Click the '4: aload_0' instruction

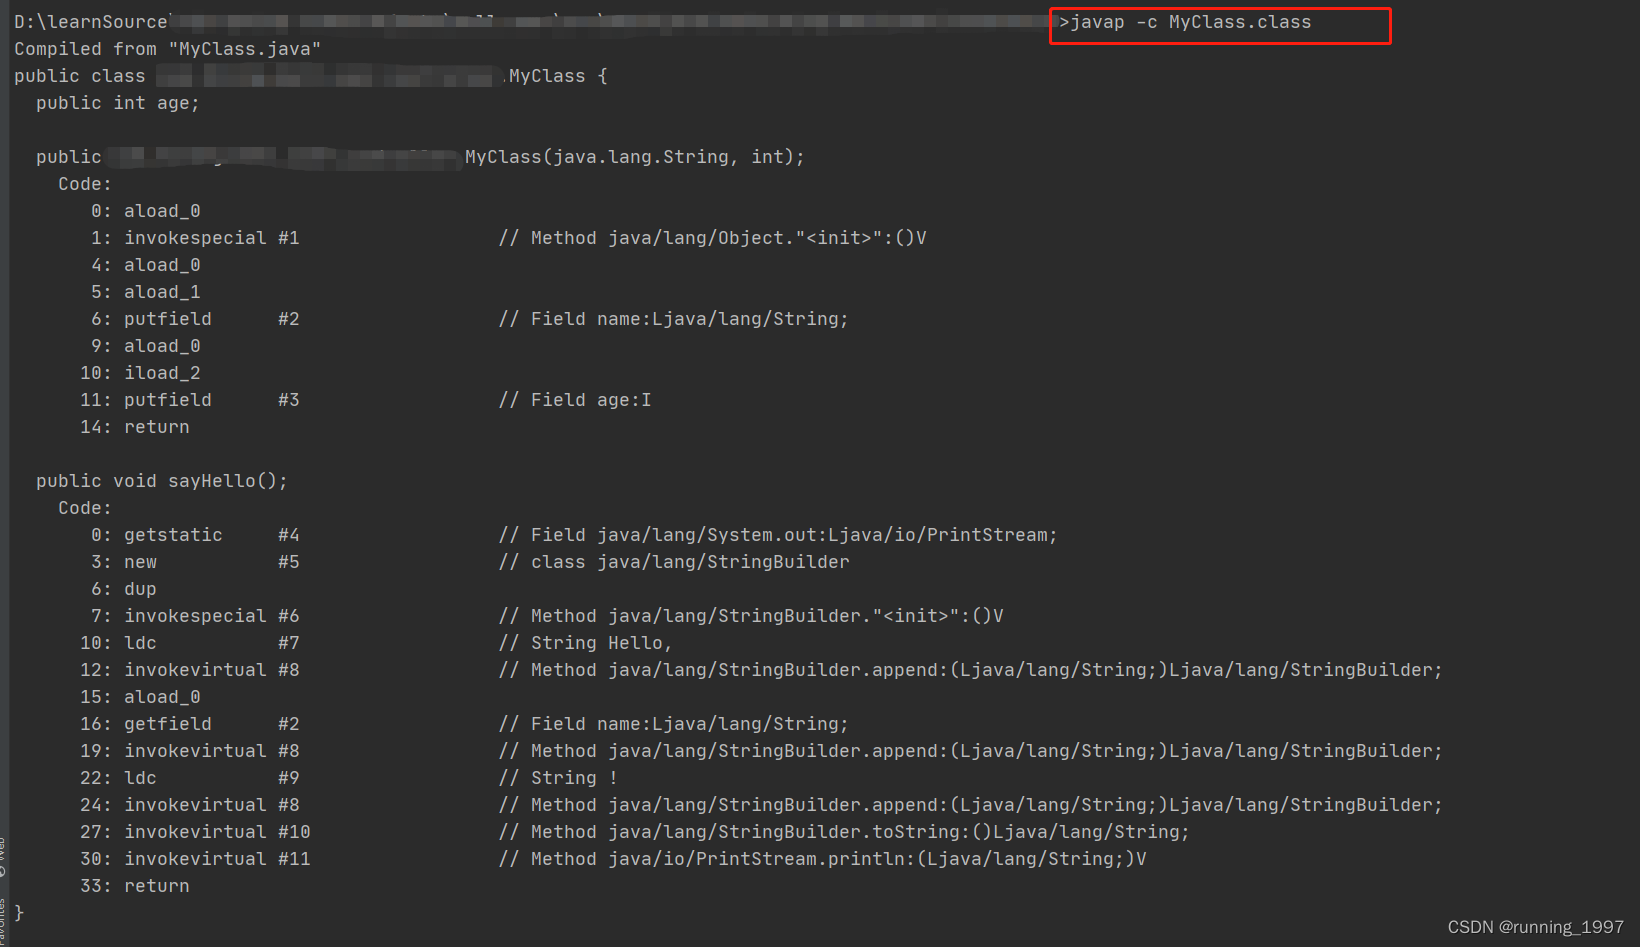146,265
